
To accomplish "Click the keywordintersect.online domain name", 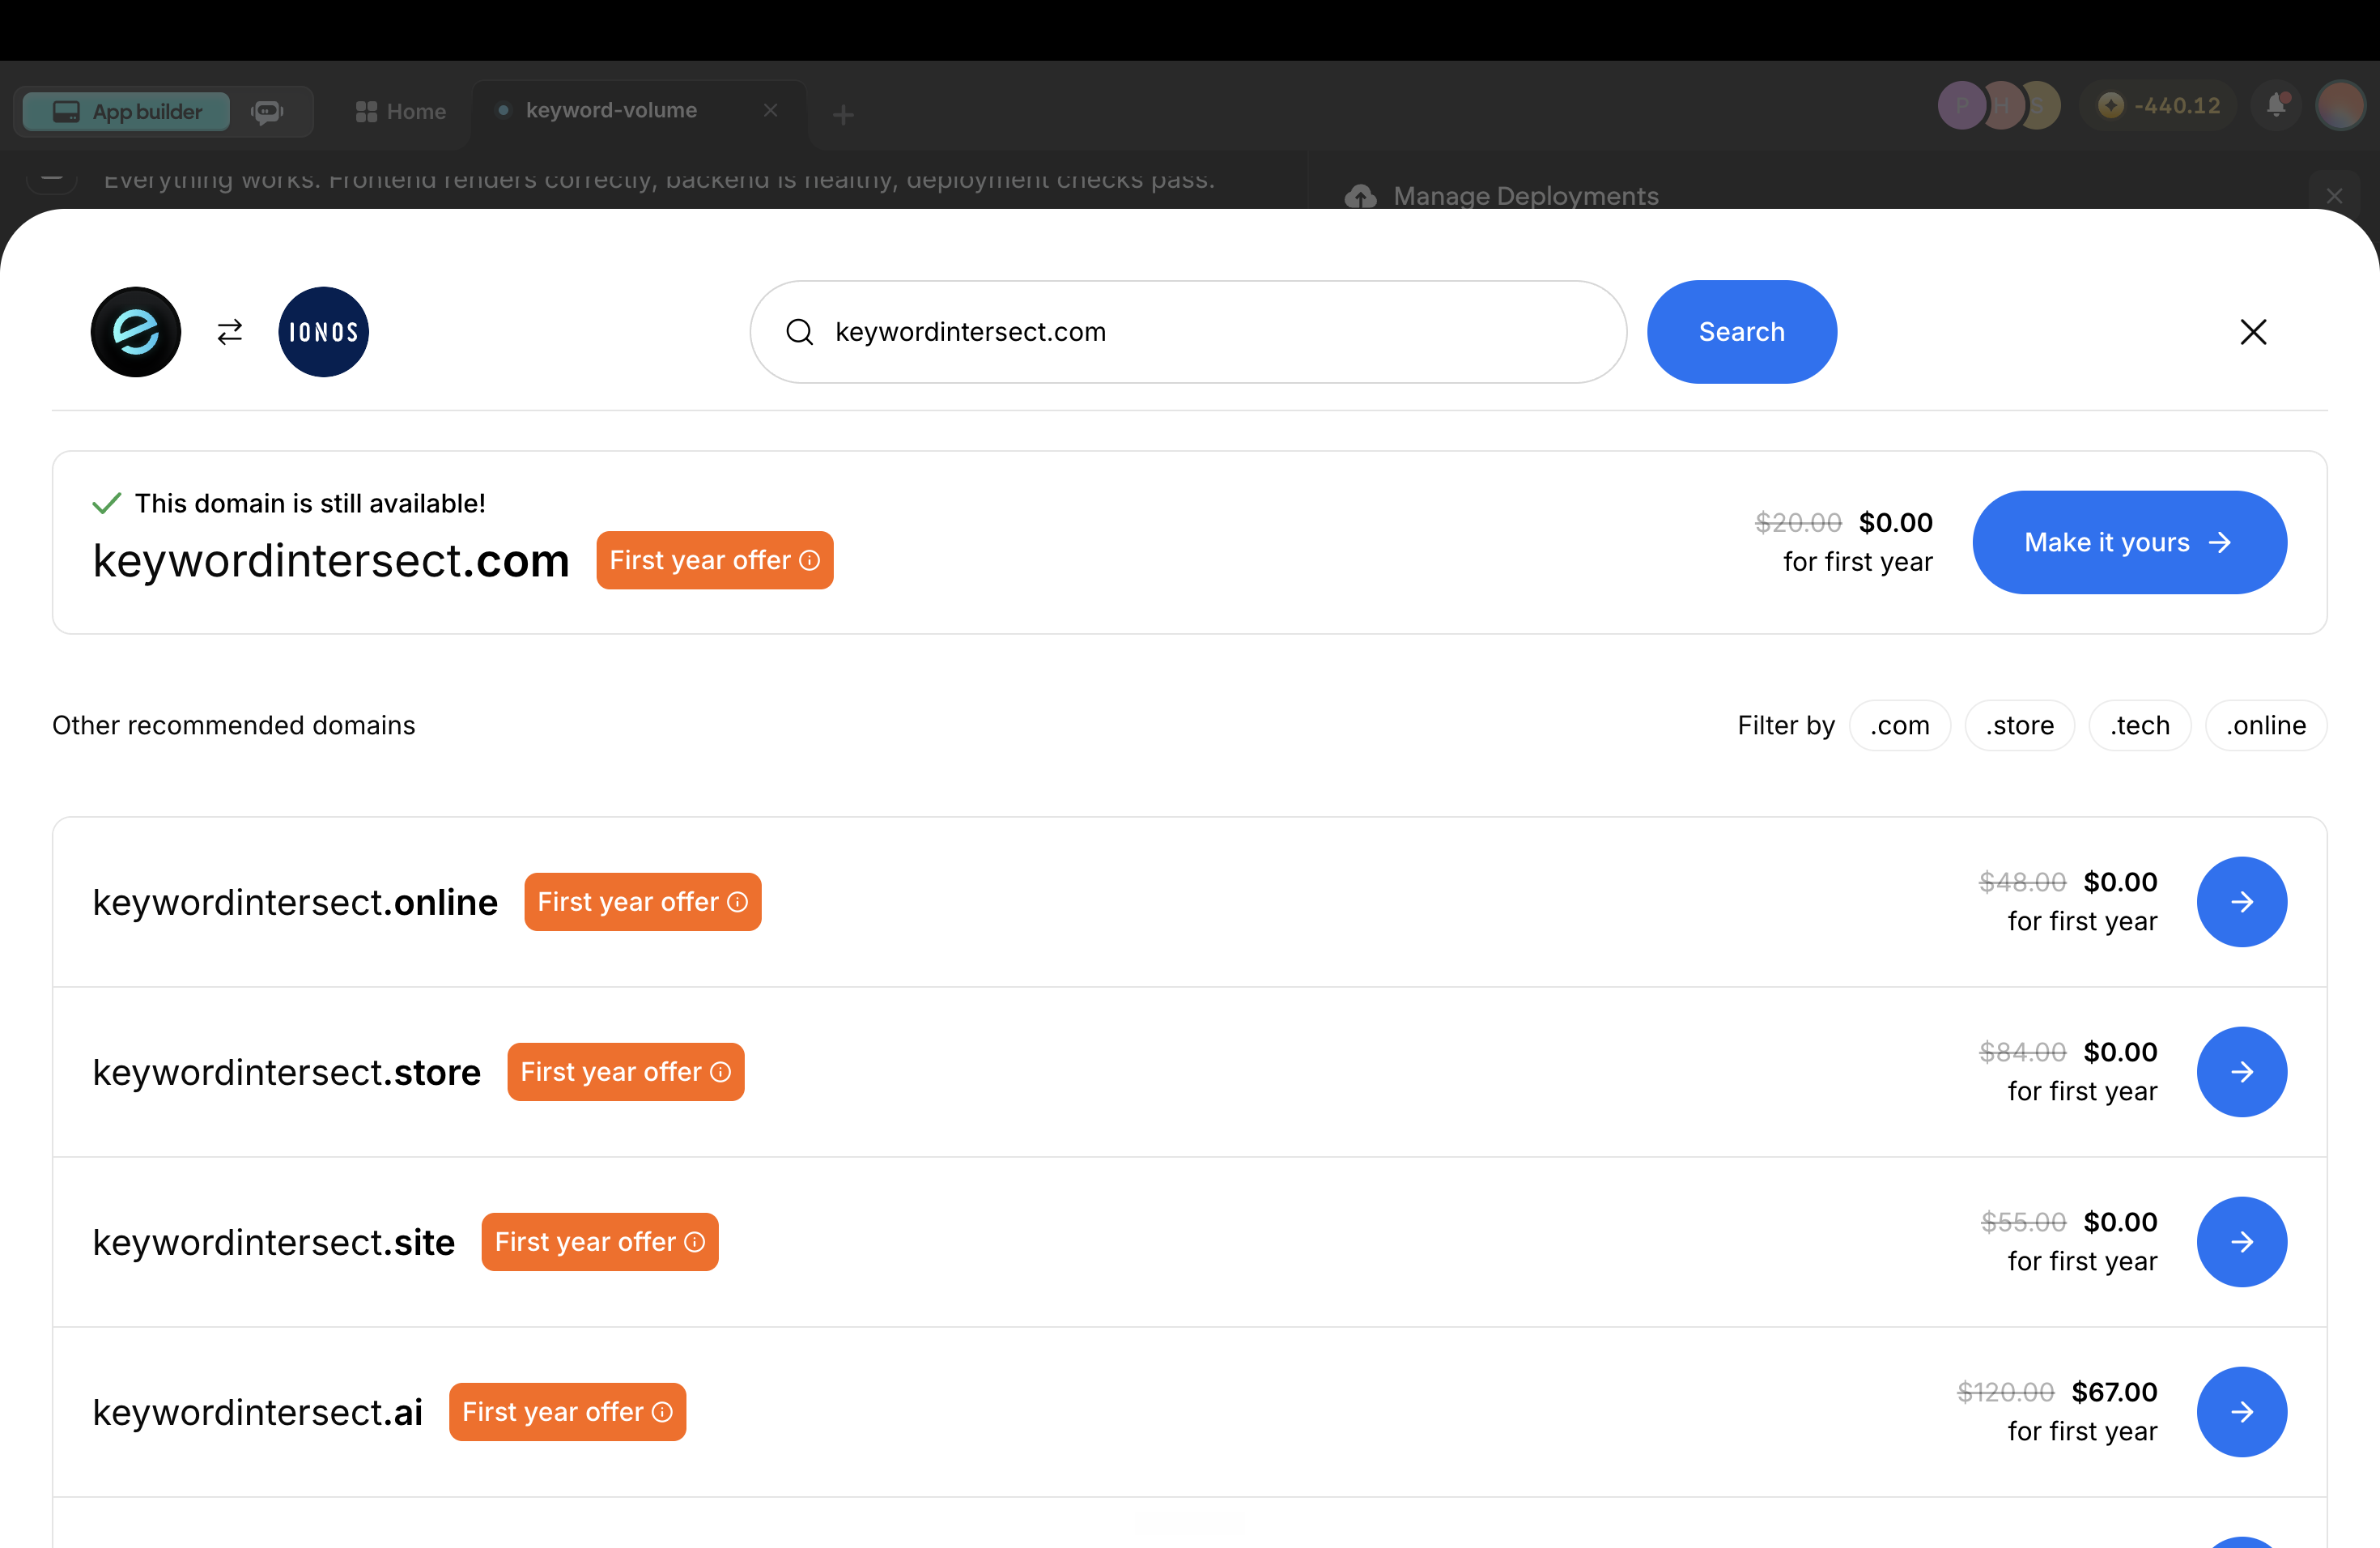I will 295,902.
